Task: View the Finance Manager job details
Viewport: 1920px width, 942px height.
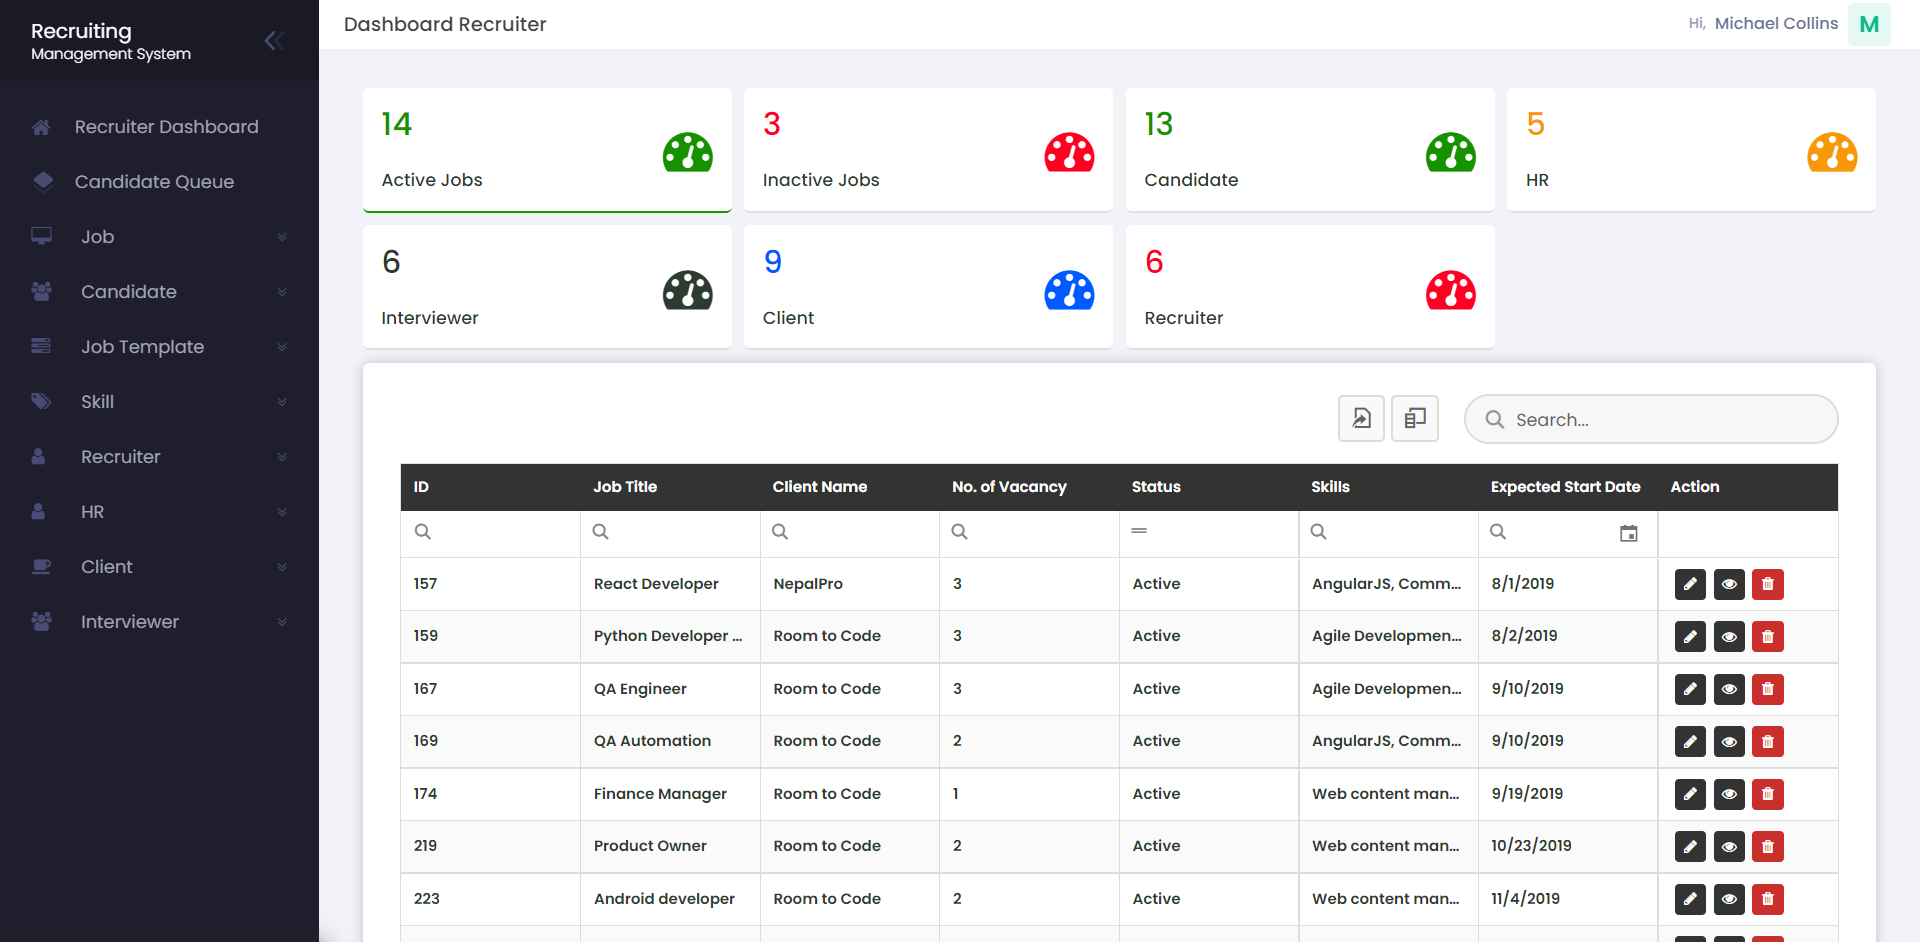Action: [x=1728, y=794]
